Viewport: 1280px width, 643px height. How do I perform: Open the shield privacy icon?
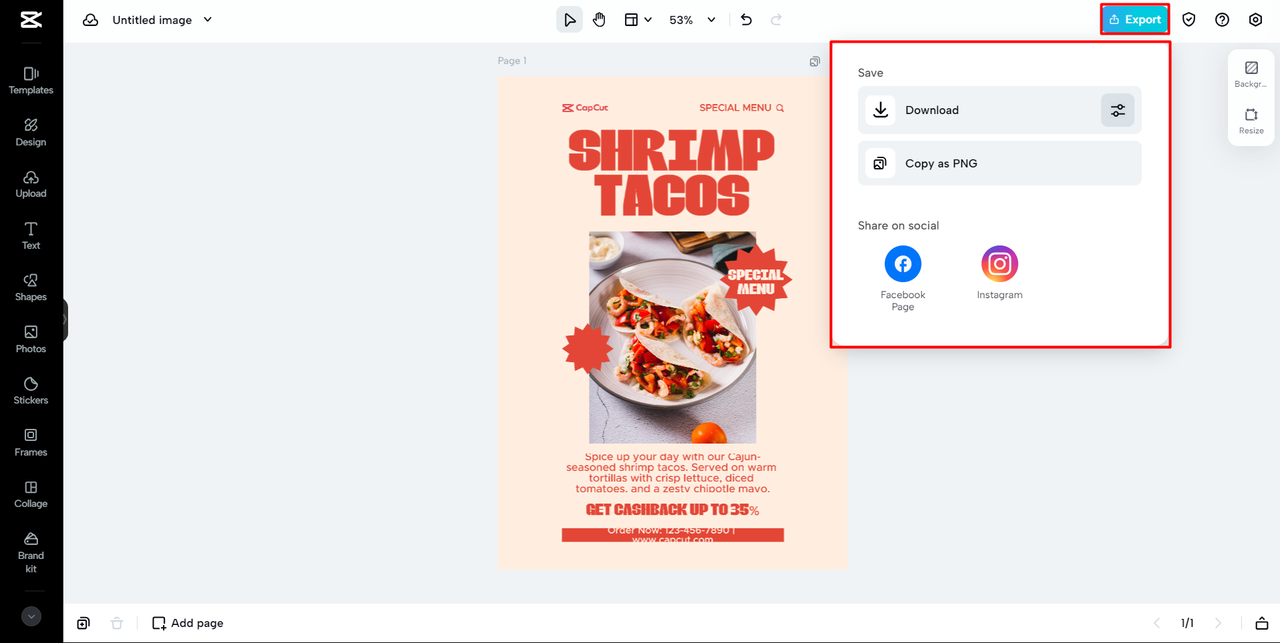1189,20
